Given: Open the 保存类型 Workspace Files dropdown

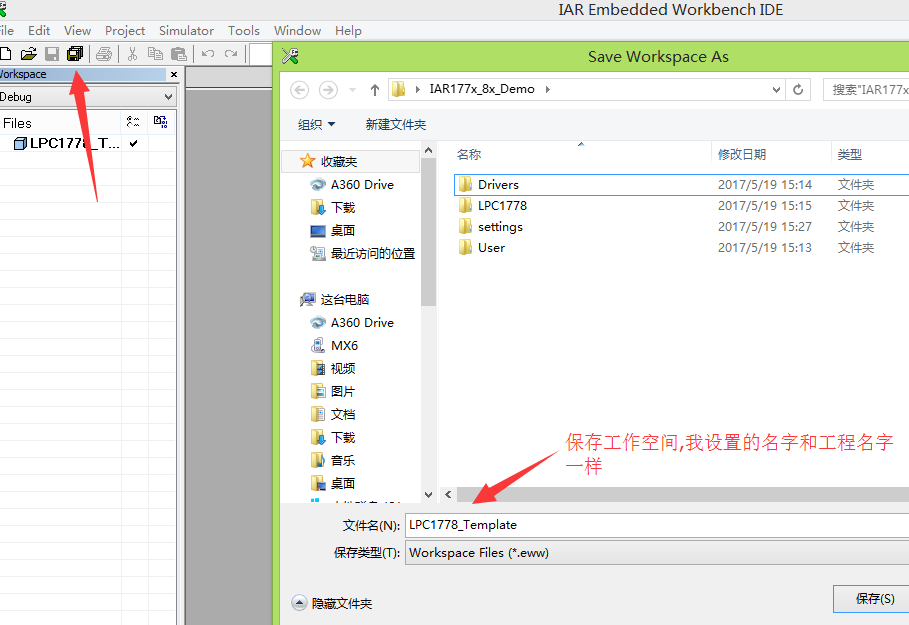Looking at the screenshot, I should click(x=657, y=553).
